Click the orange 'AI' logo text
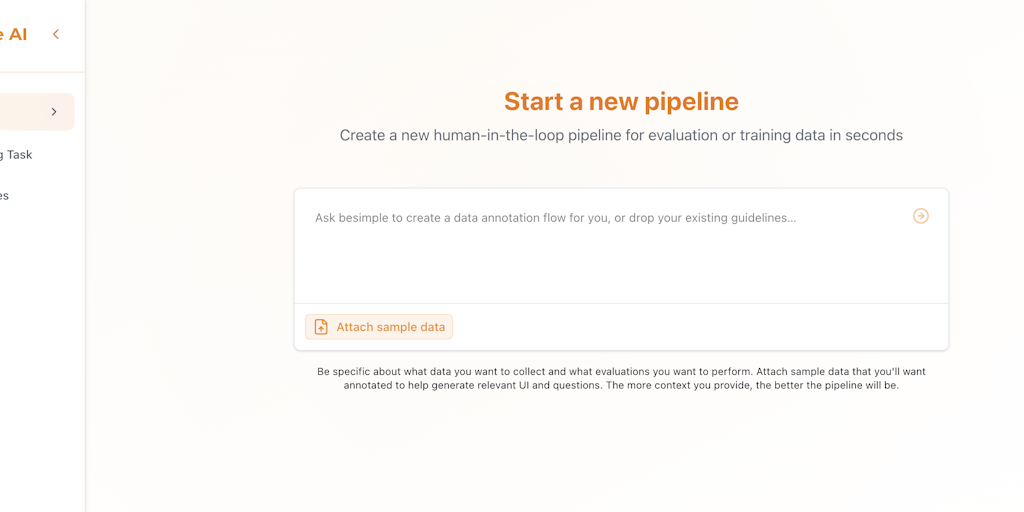This screenshot has height=512, width=1024. (x=14, y=34)
